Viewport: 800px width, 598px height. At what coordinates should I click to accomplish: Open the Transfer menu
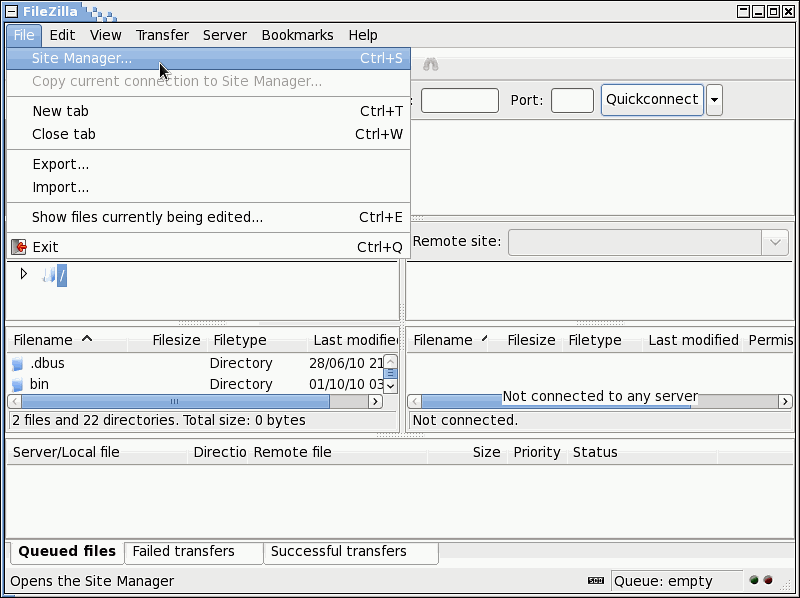click(162, 35)
